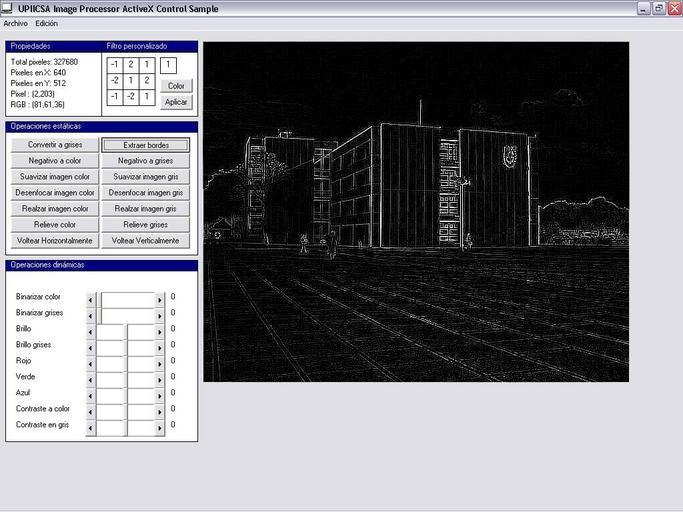Image resolution: width=683 pixels, height=512 pixels.
Task: Click left arrow of Brillo grises slider
Action: click(91, 348)
